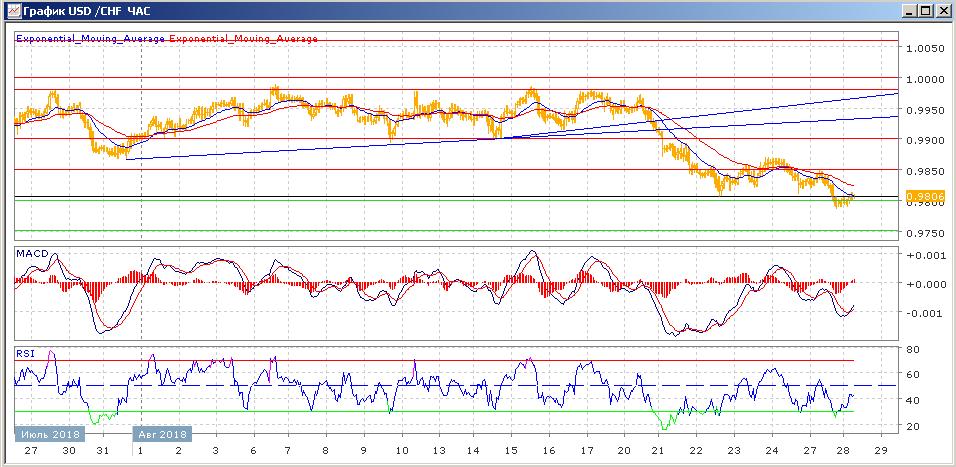Click the MACD -0.001 axis label
Viewport: 956px width, 467px height.
925,313
